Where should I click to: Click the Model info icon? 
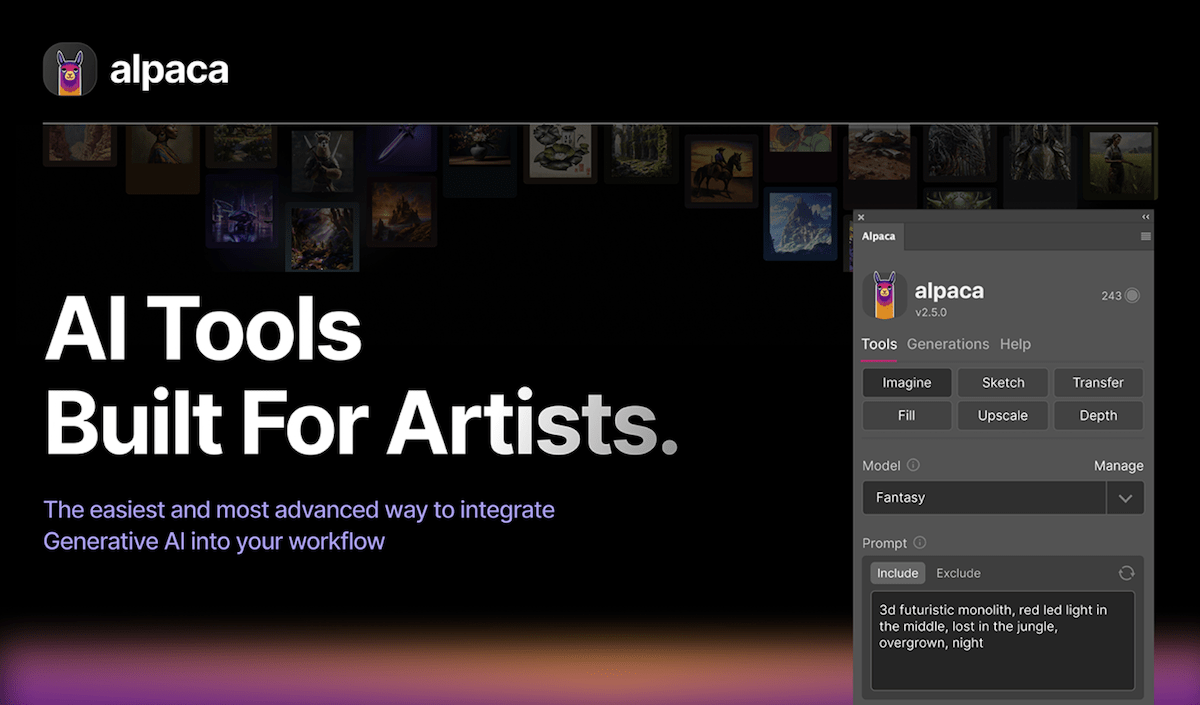coord(913,465)
